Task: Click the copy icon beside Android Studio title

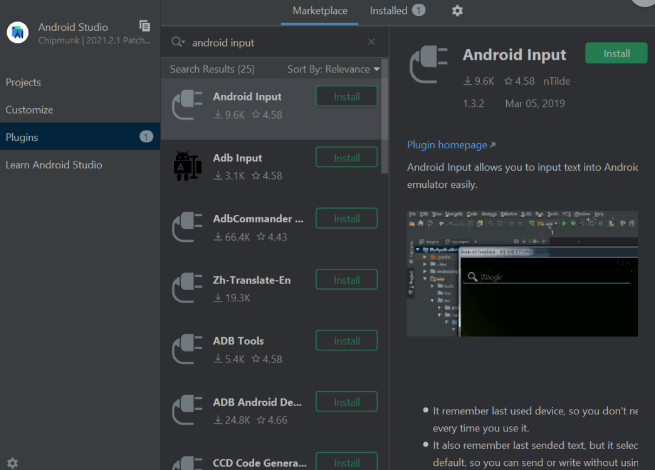Action: point(145,26)
